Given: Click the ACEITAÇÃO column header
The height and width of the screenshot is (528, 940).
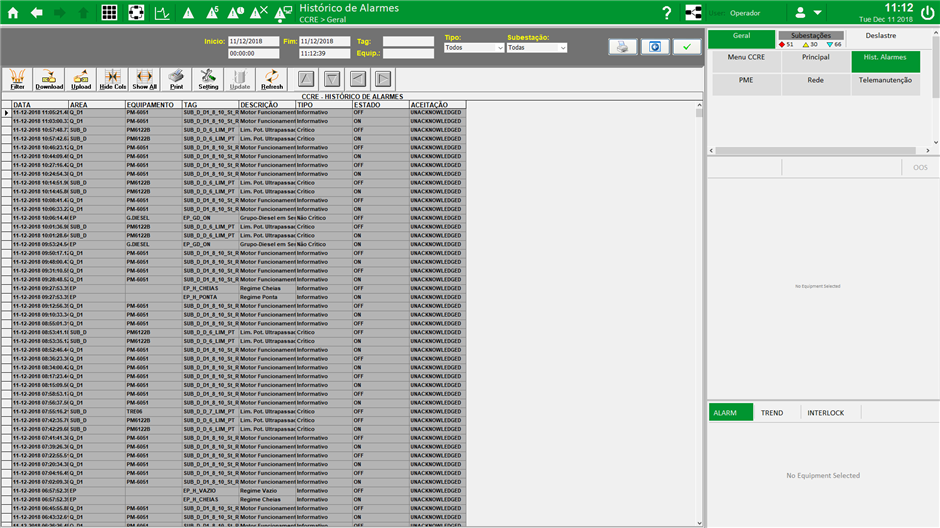Looking at the screenshot, I should click(x=437, y=105).
